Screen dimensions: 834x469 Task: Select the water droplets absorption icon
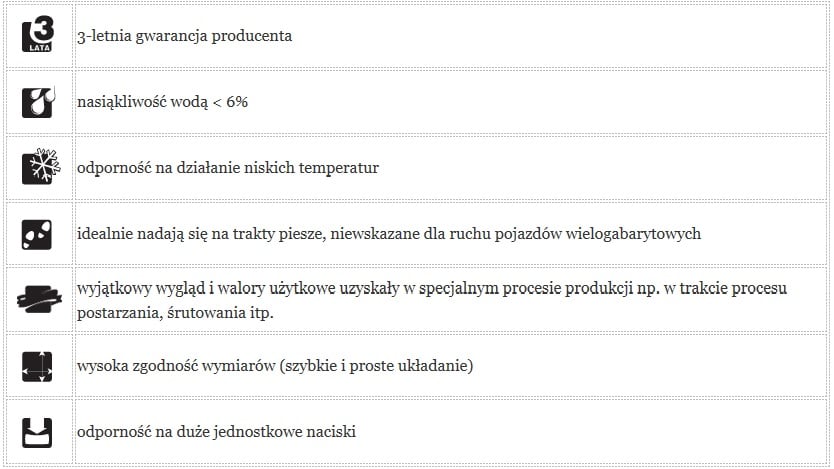38,102
